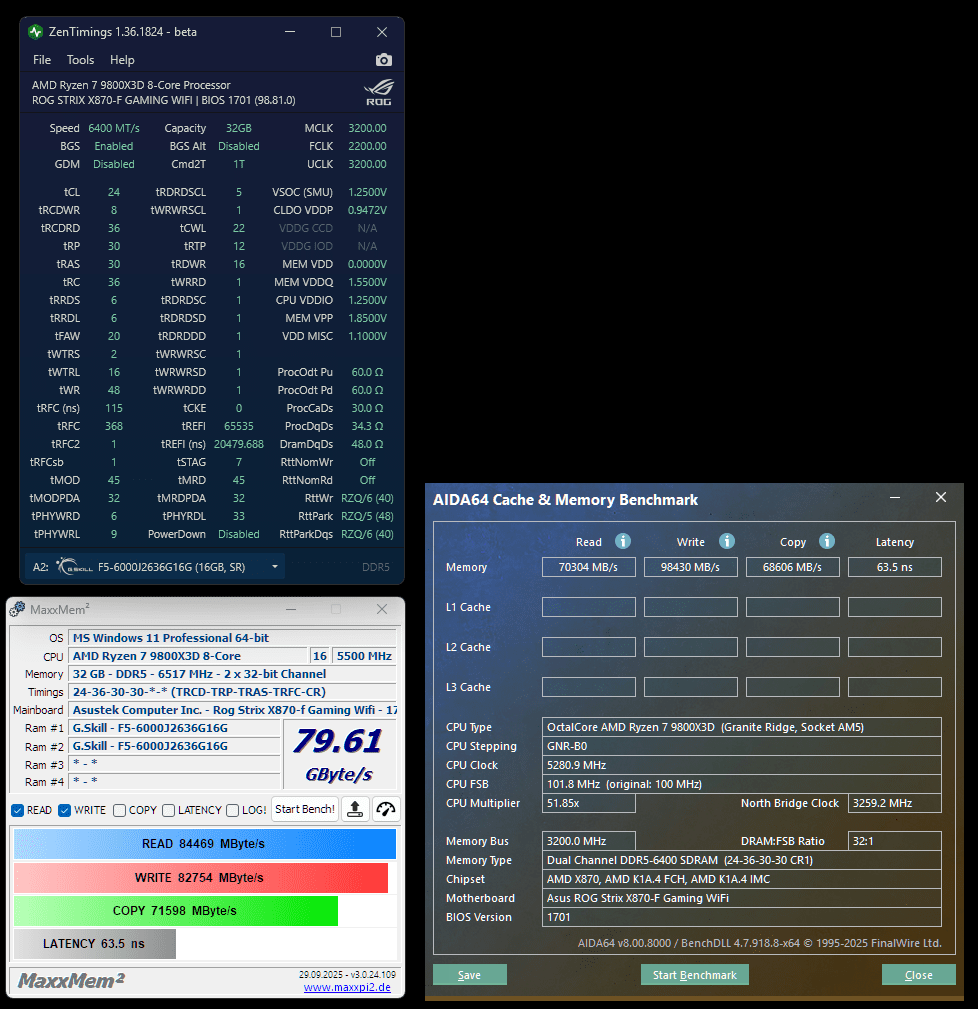Click the MaxxMem gears title icon
978x1009 pixels.
[x=17, y=609]
